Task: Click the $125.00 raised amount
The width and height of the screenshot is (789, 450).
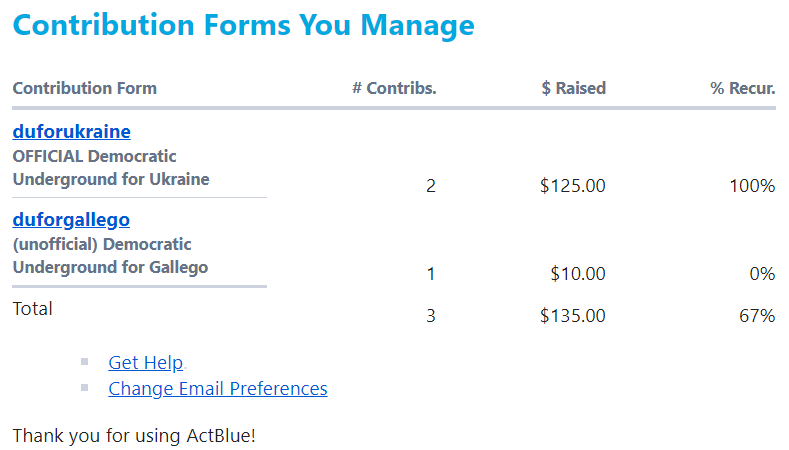Action: coord(572,186)
